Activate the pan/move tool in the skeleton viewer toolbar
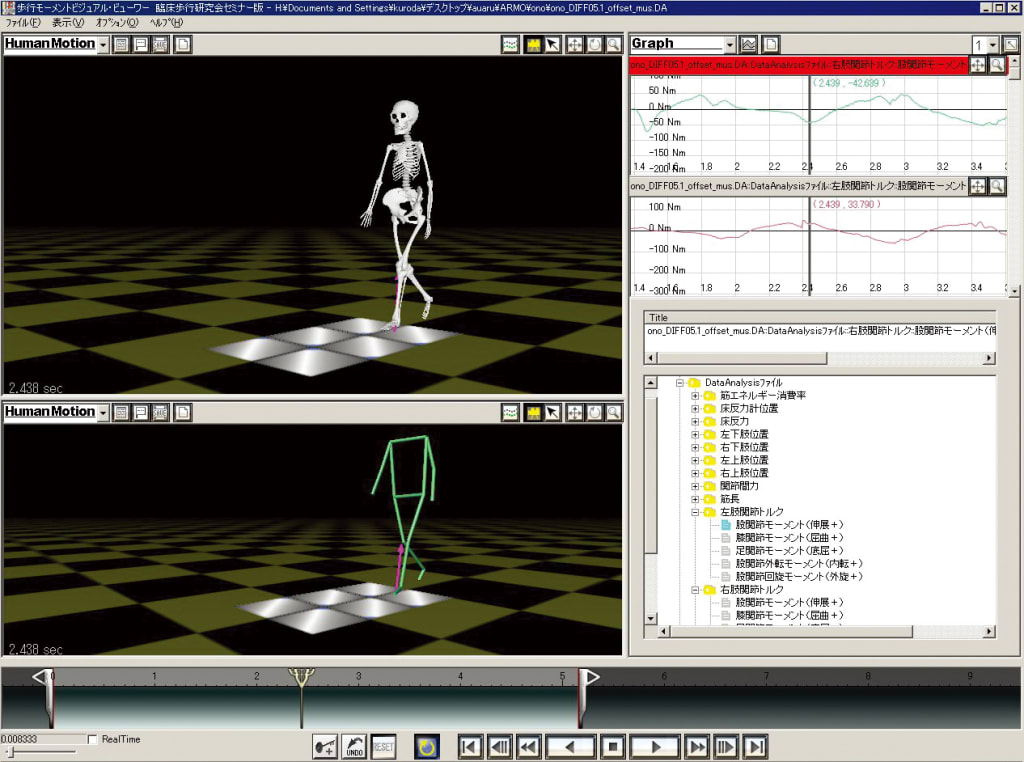The width and height of the screenshot is (1024, 762). click(573, 44)
